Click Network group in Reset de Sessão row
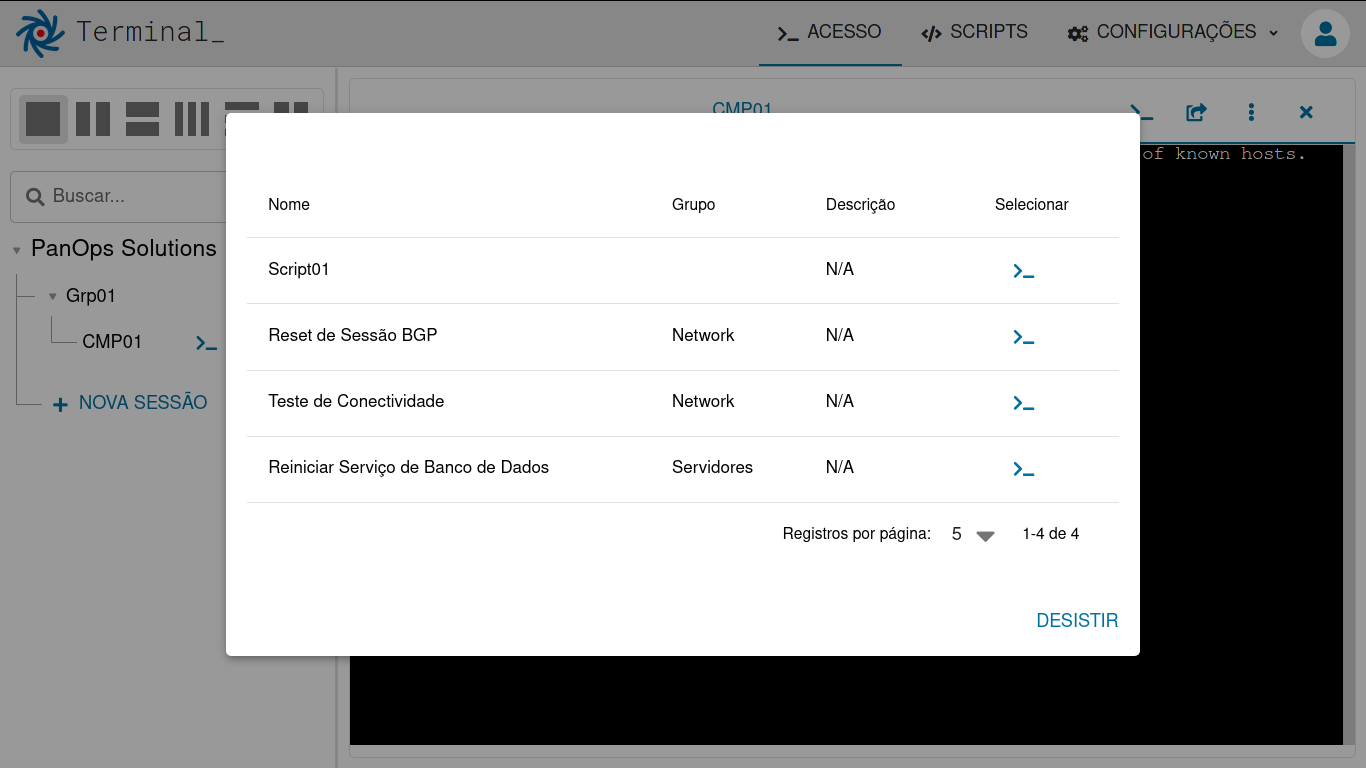The width and height of the screenshot is (1366, 768). pos(703,335)
